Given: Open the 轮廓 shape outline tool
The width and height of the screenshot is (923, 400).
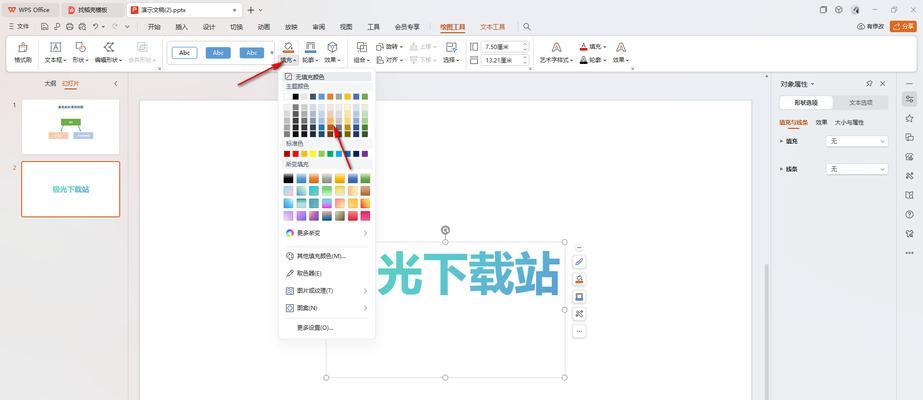Looking at the screenshot, I should click(x=310, y=52).
